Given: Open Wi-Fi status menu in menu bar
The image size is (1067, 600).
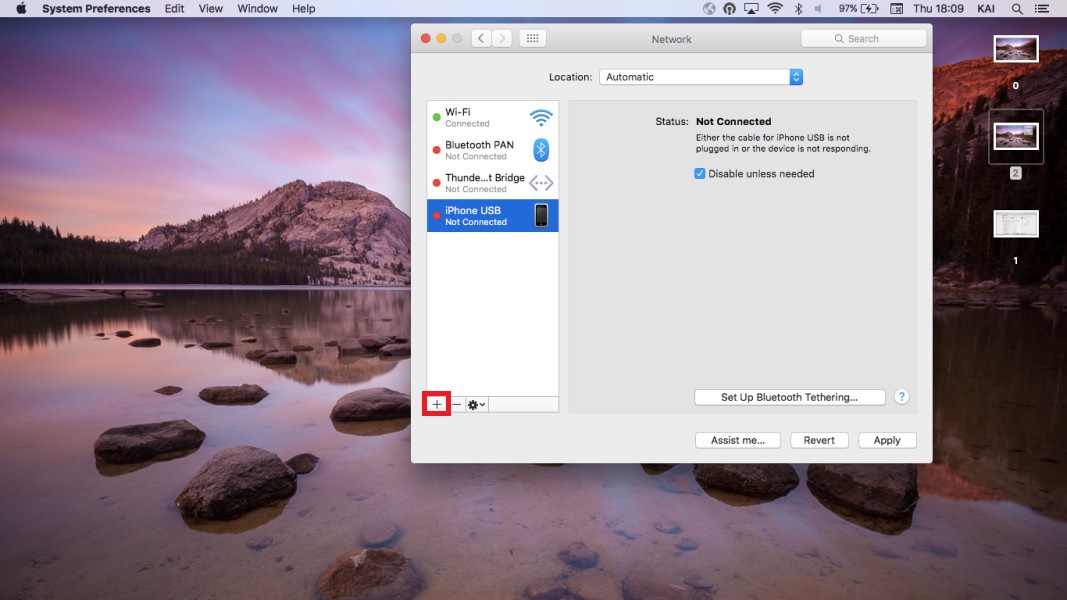Looking at the screenshot, I should click(775, 9).
